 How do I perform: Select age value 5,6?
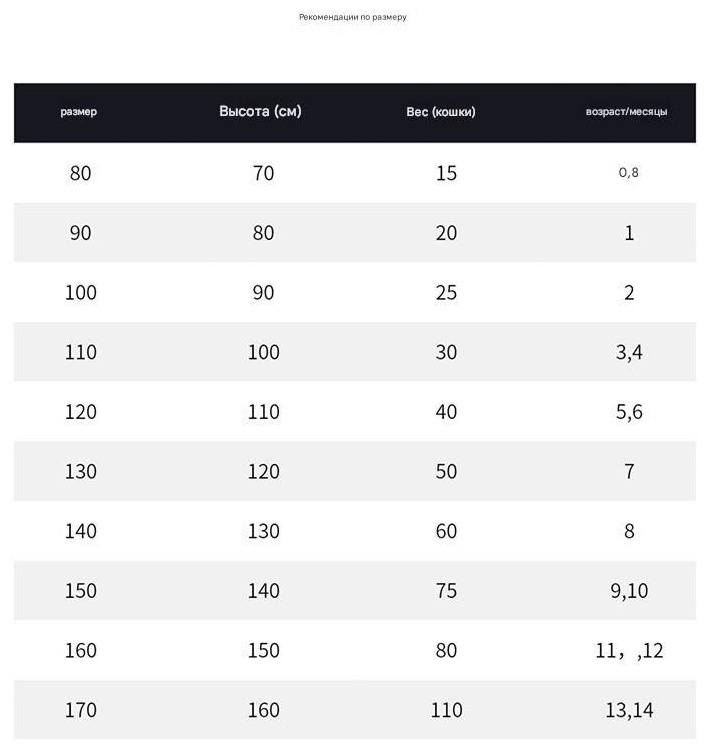pyautogui.click(x=629, y=412)
